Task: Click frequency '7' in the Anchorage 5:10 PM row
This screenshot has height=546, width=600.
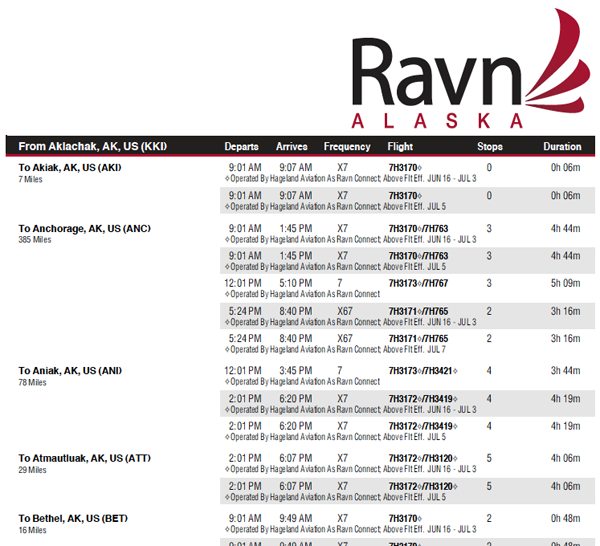Action: (339, 283)
